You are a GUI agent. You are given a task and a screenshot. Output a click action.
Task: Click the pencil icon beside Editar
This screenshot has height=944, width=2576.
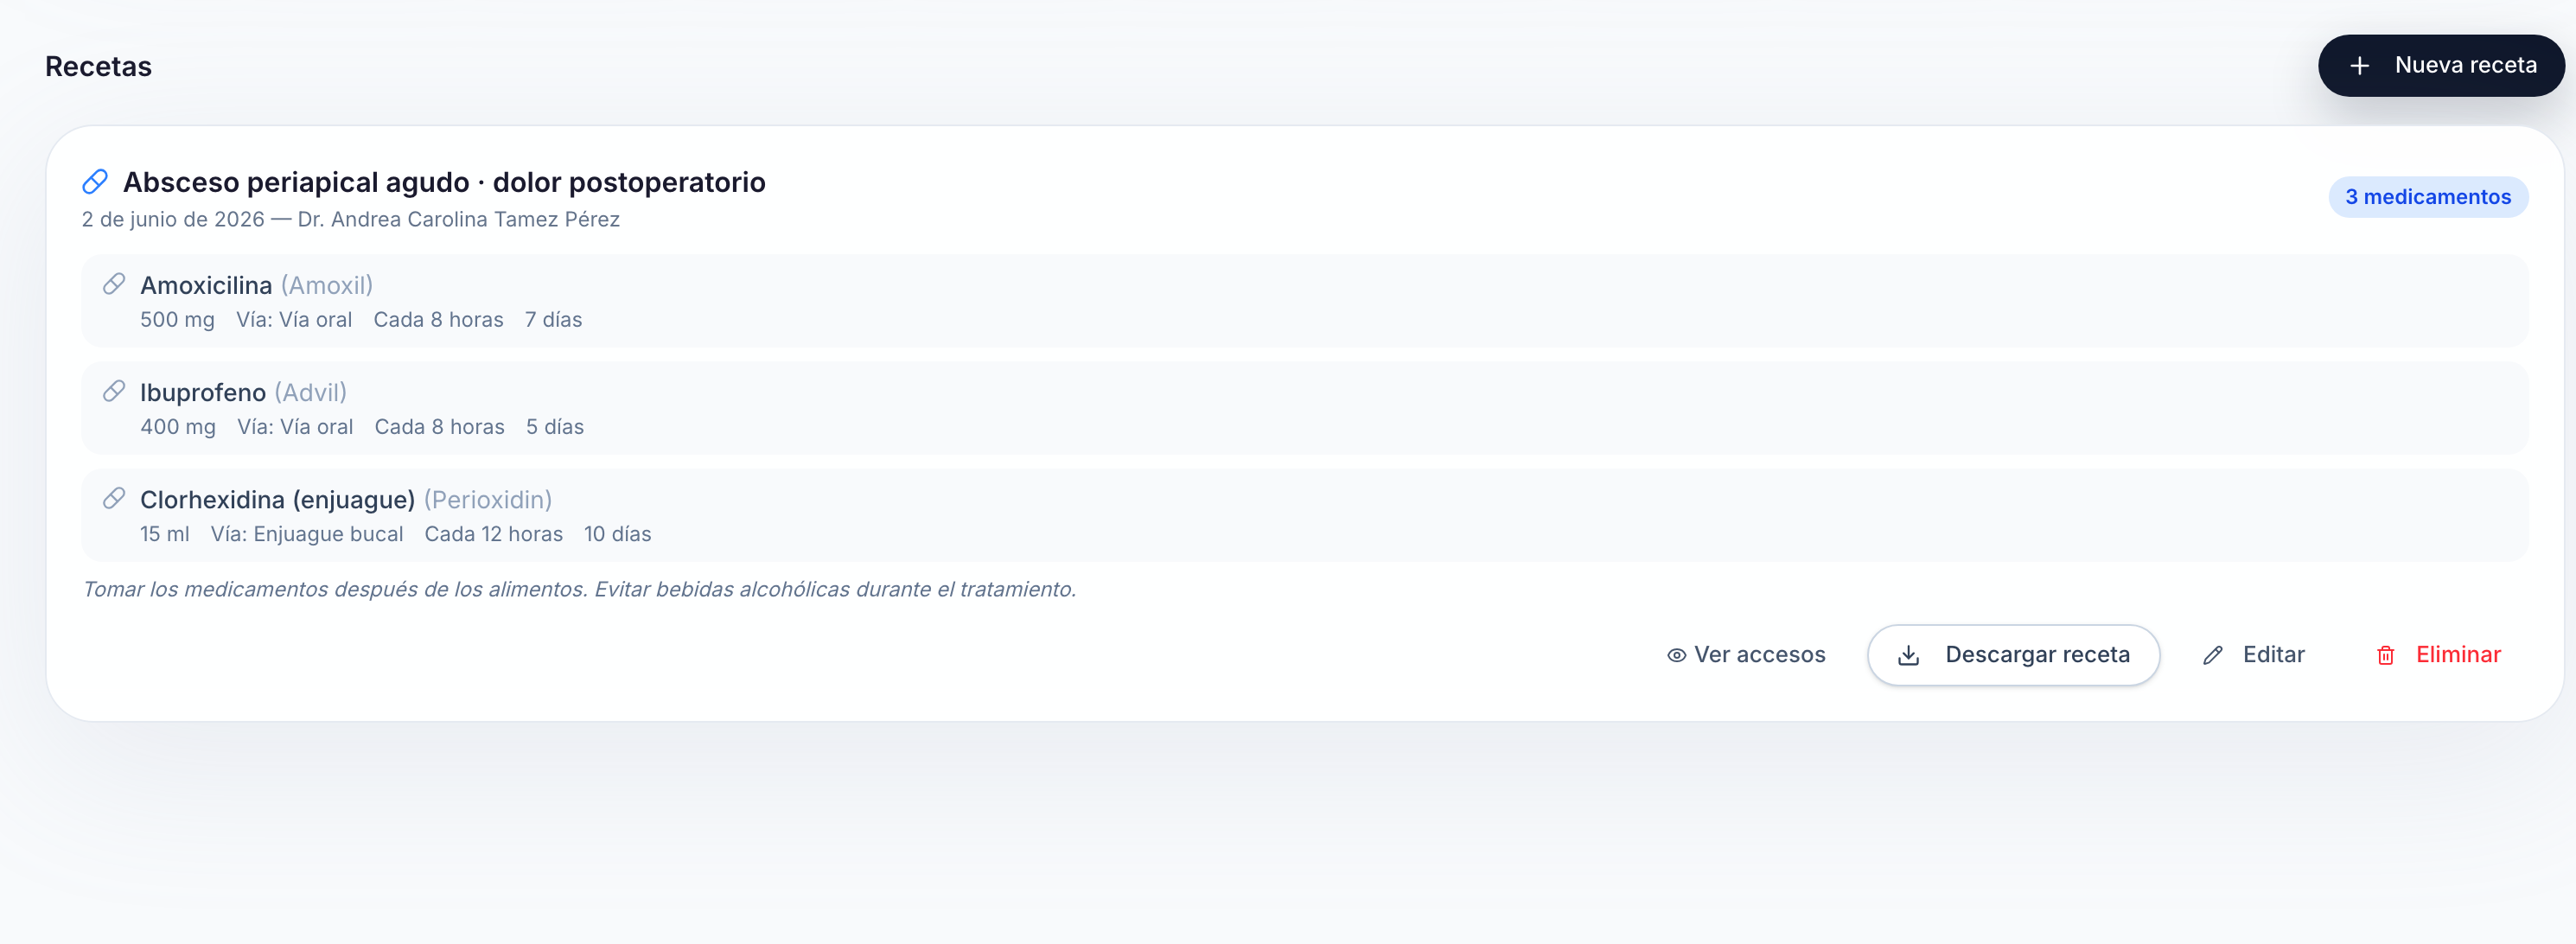pos(2213,656)
